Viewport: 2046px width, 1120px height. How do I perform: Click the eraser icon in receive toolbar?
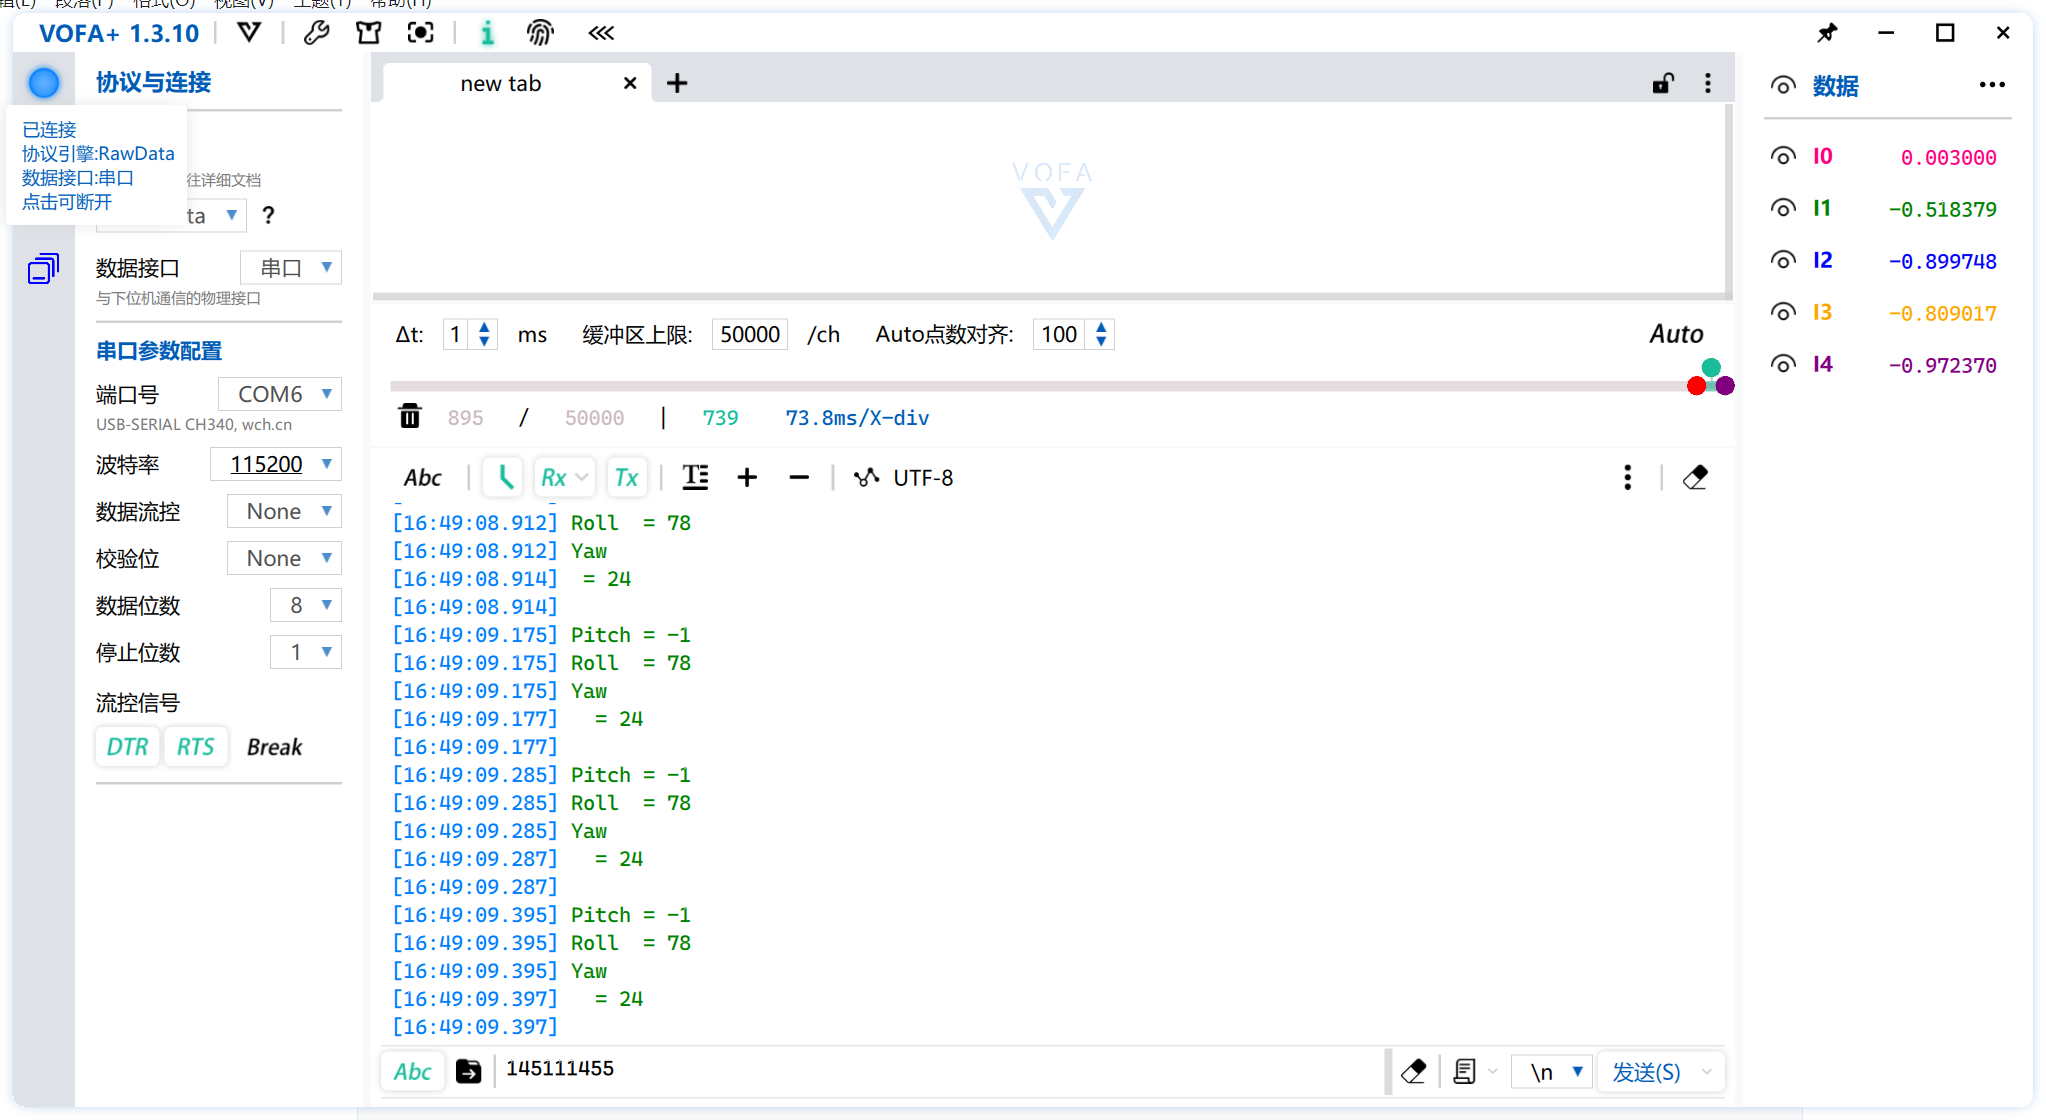click(x=1695, y=478)
